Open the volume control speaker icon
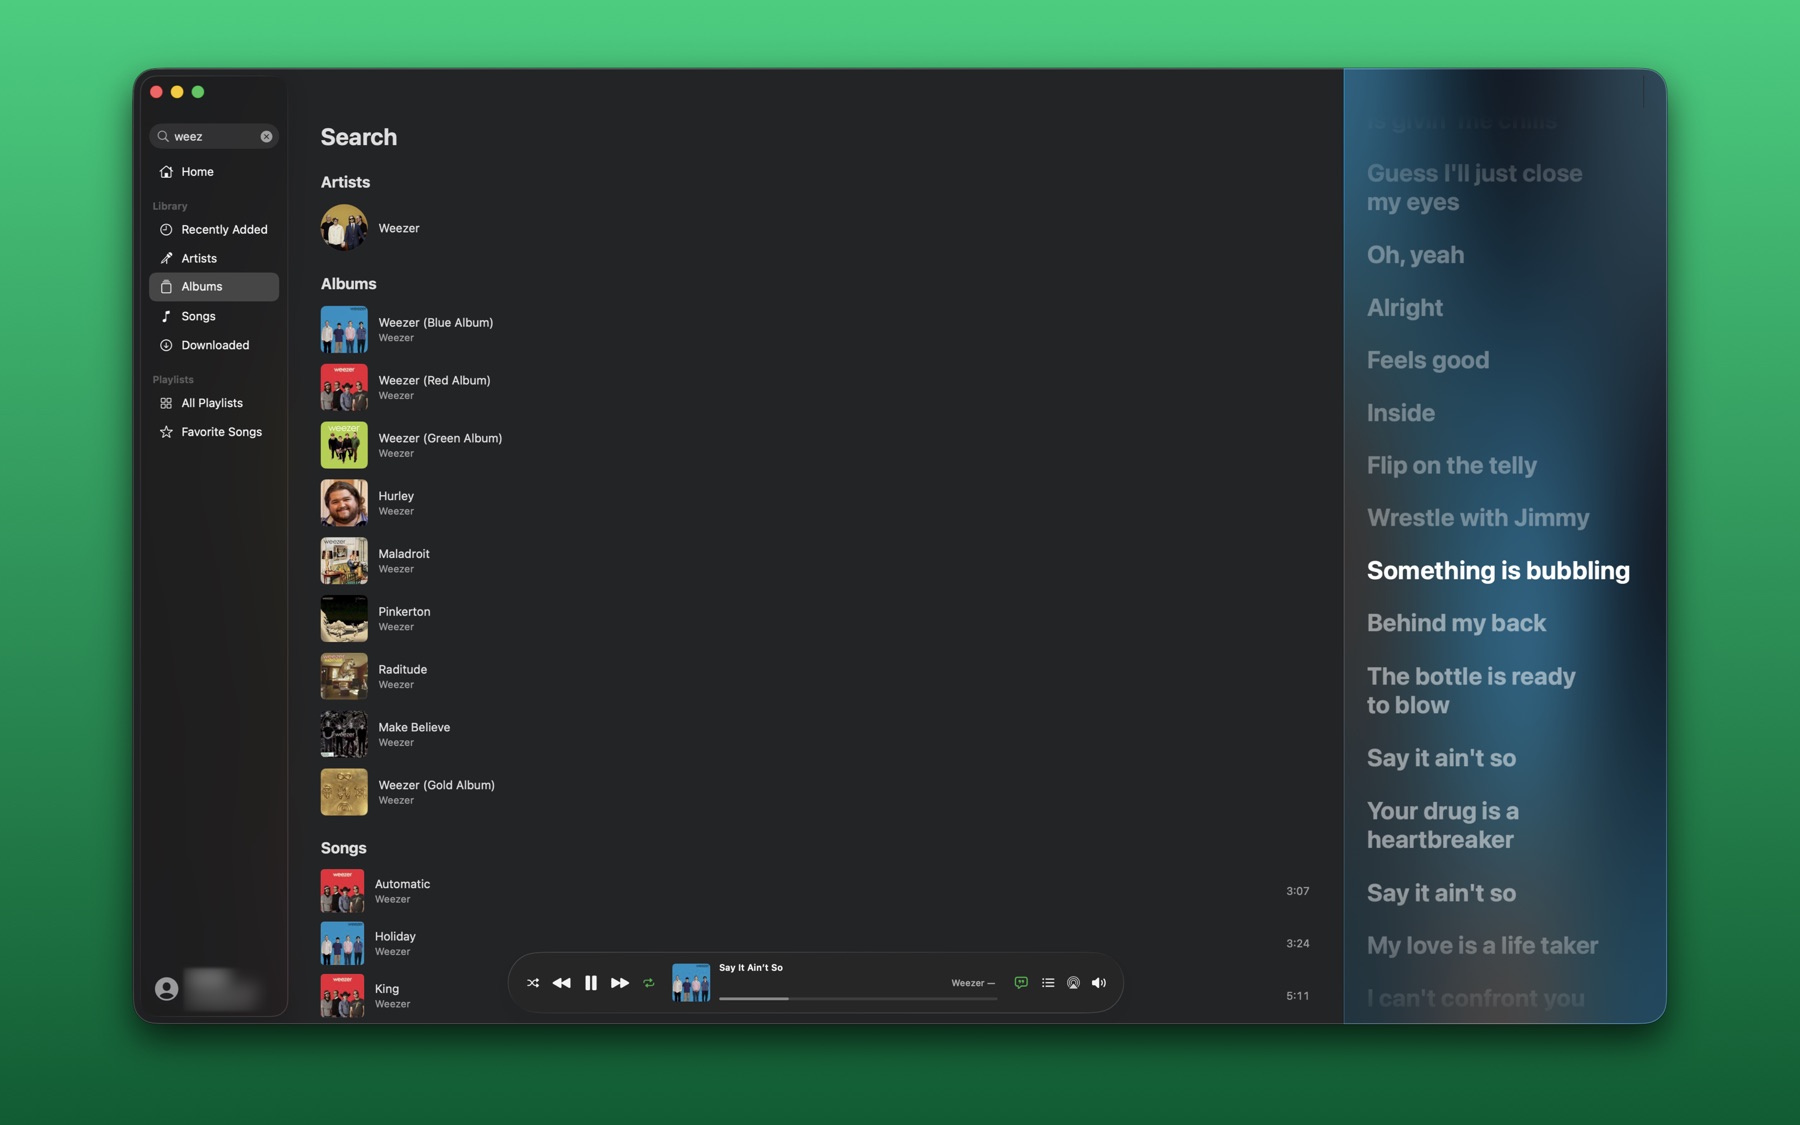Screen dimensions: 1800x1125 point(1099,983)
